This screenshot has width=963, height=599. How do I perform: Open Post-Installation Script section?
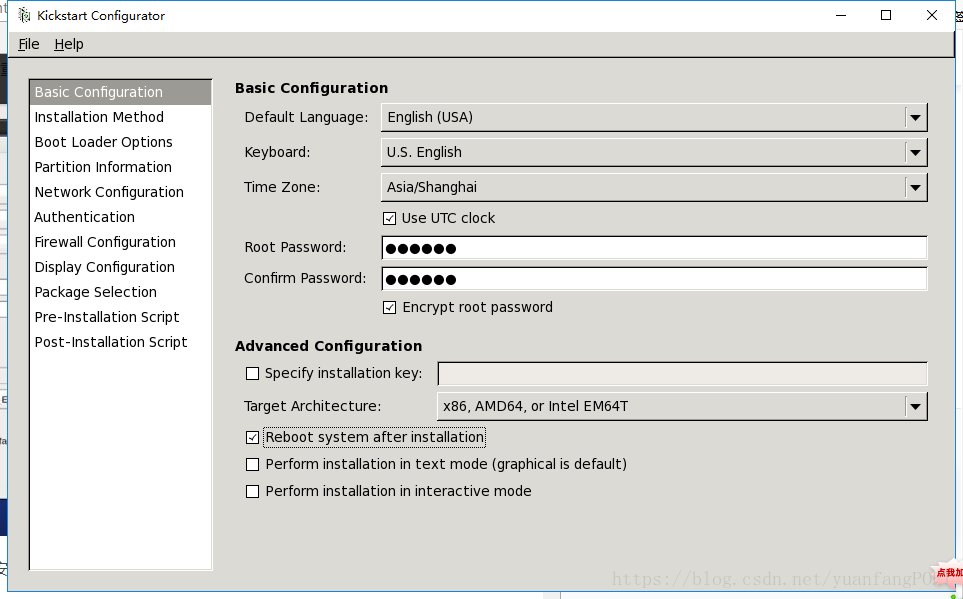120,342
